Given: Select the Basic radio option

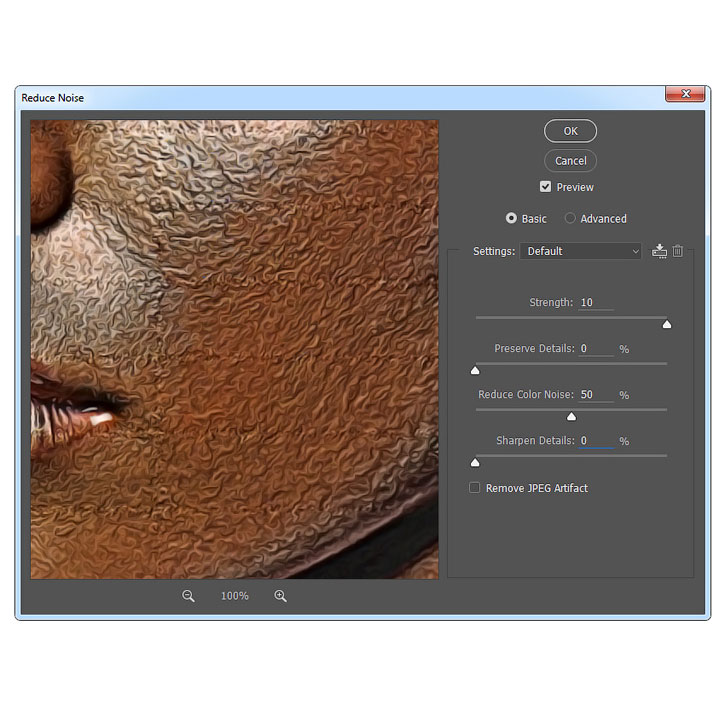Looking at the screenshot, I should [x=511, y=218].
